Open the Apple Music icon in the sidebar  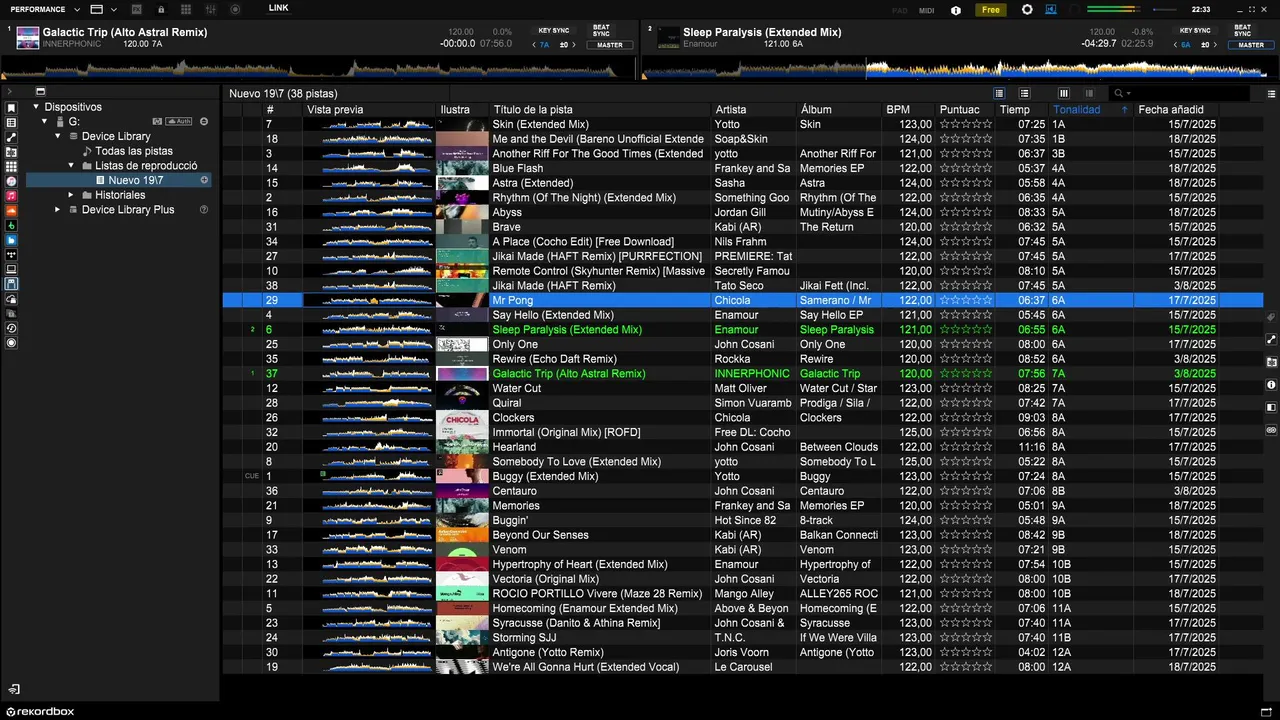11,196
